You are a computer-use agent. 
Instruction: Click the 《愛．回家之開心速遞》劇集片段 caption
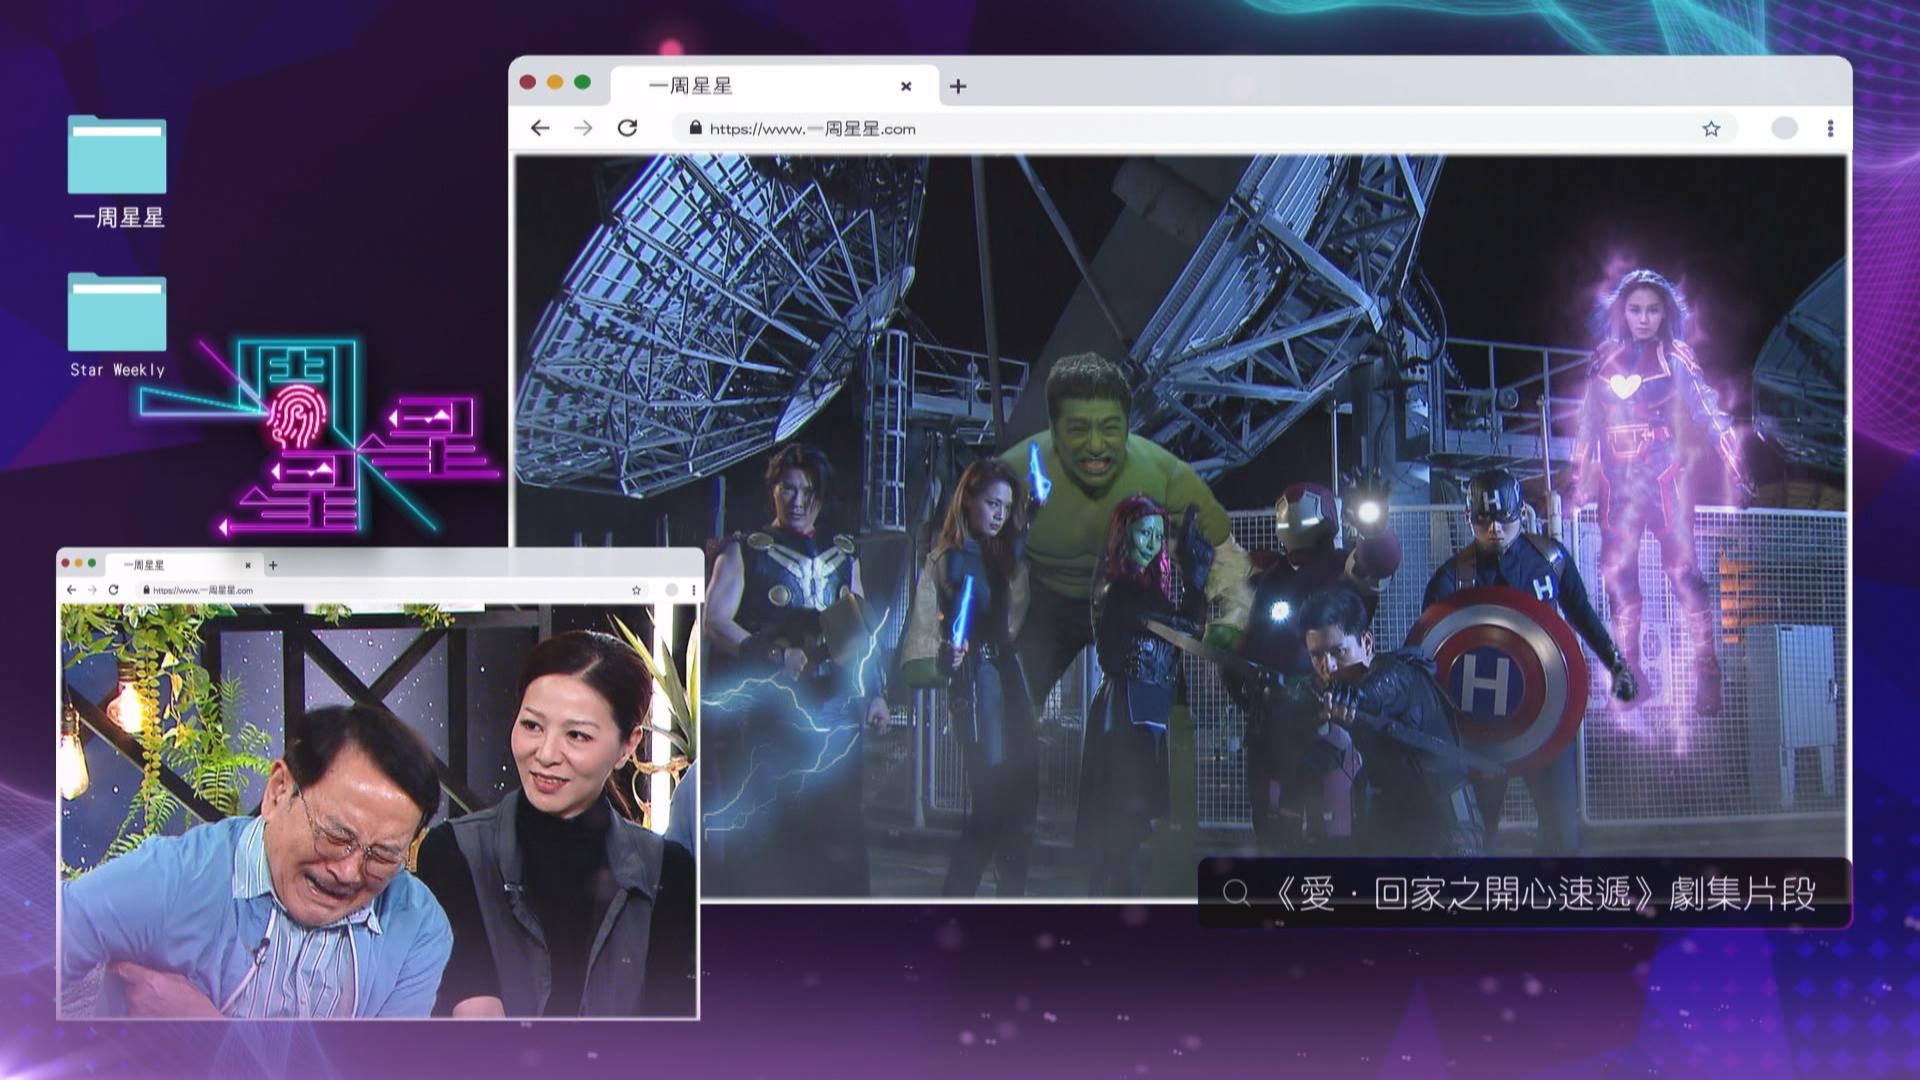pos(1544,893)
